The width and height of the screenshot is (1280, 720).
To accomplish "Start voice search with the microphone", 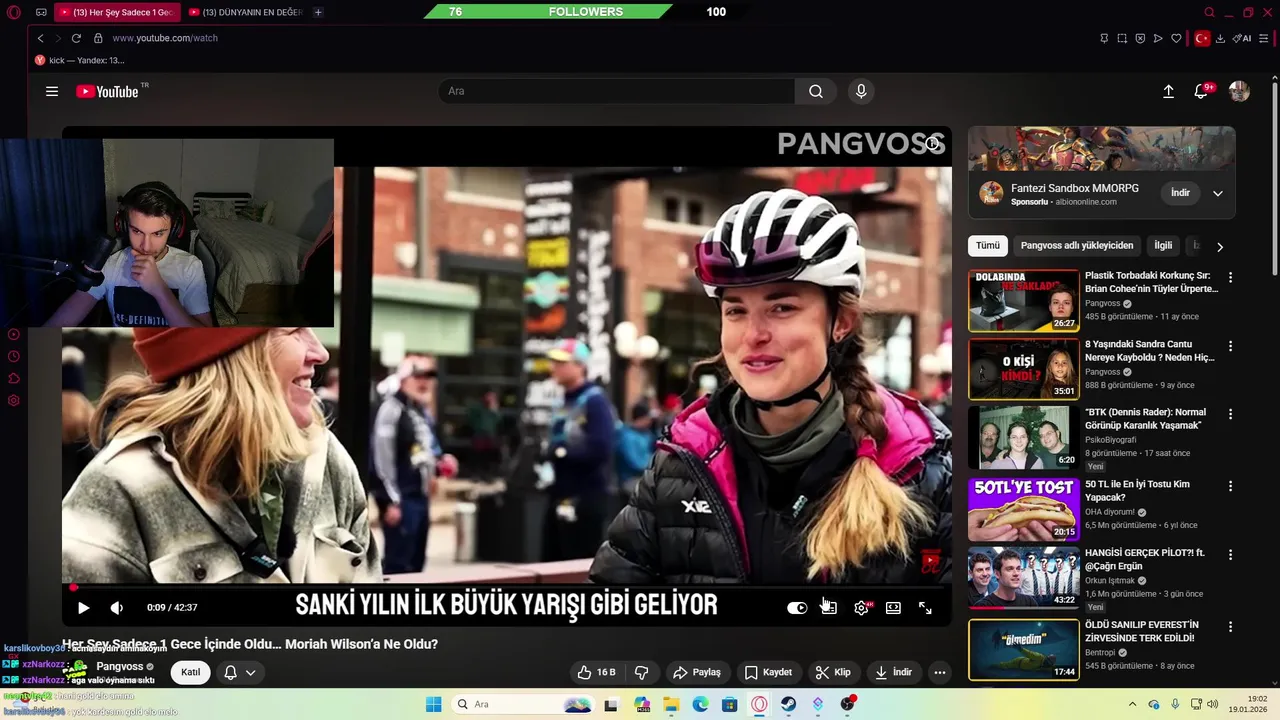I will tap(861, 91).
